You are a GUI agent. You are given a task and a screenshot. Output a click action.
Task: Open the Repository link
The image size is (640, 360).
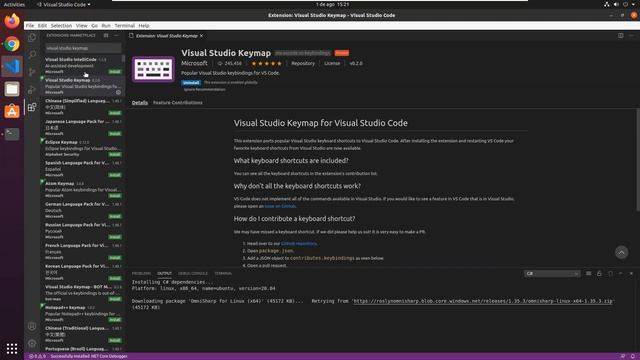[303, 63]
